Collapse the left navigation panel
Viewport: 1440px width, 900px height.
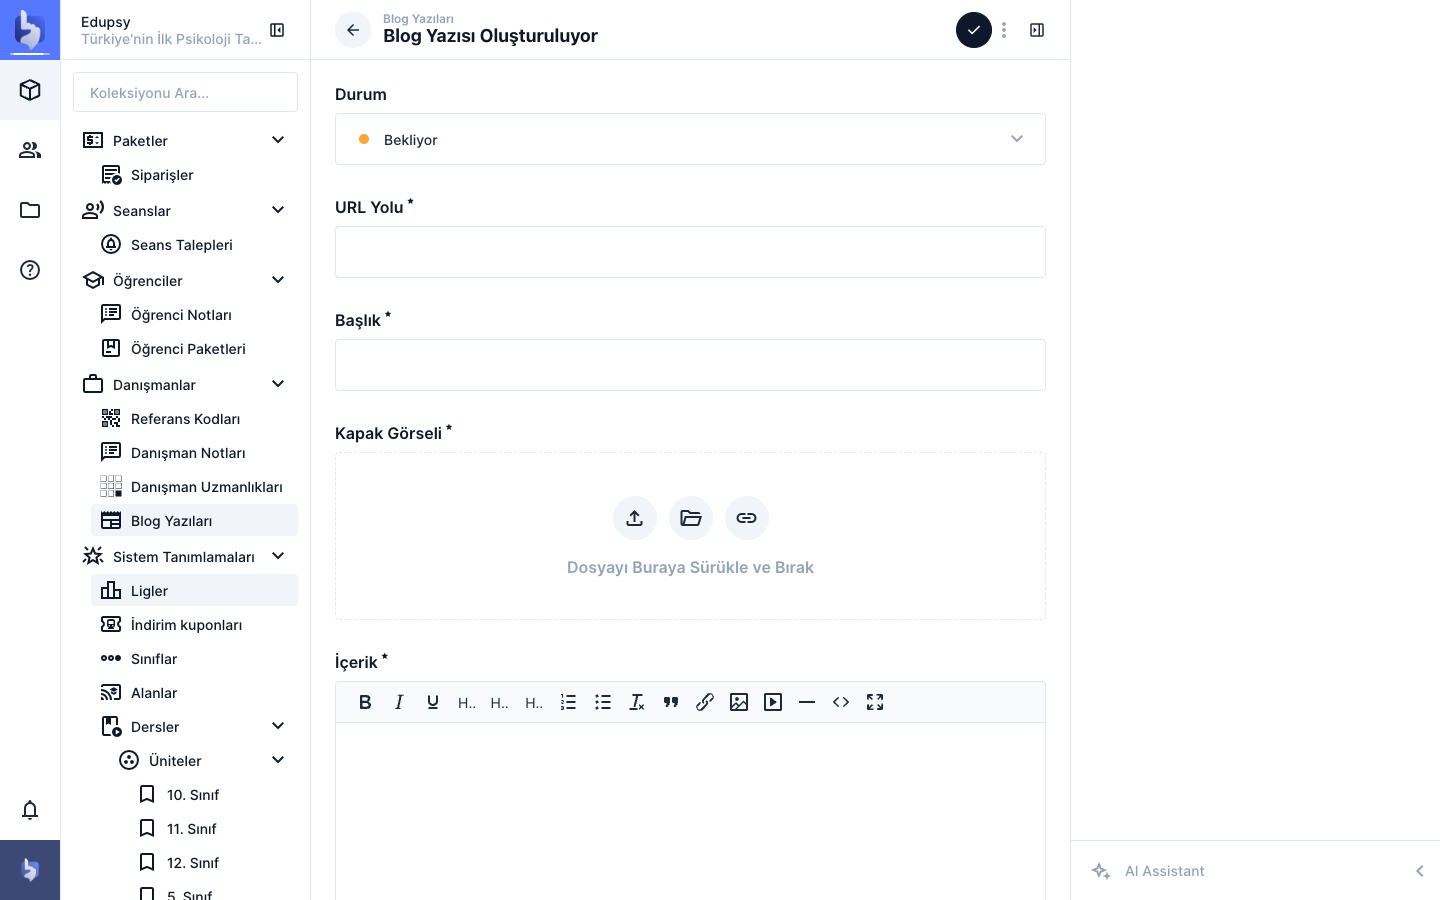278,30
